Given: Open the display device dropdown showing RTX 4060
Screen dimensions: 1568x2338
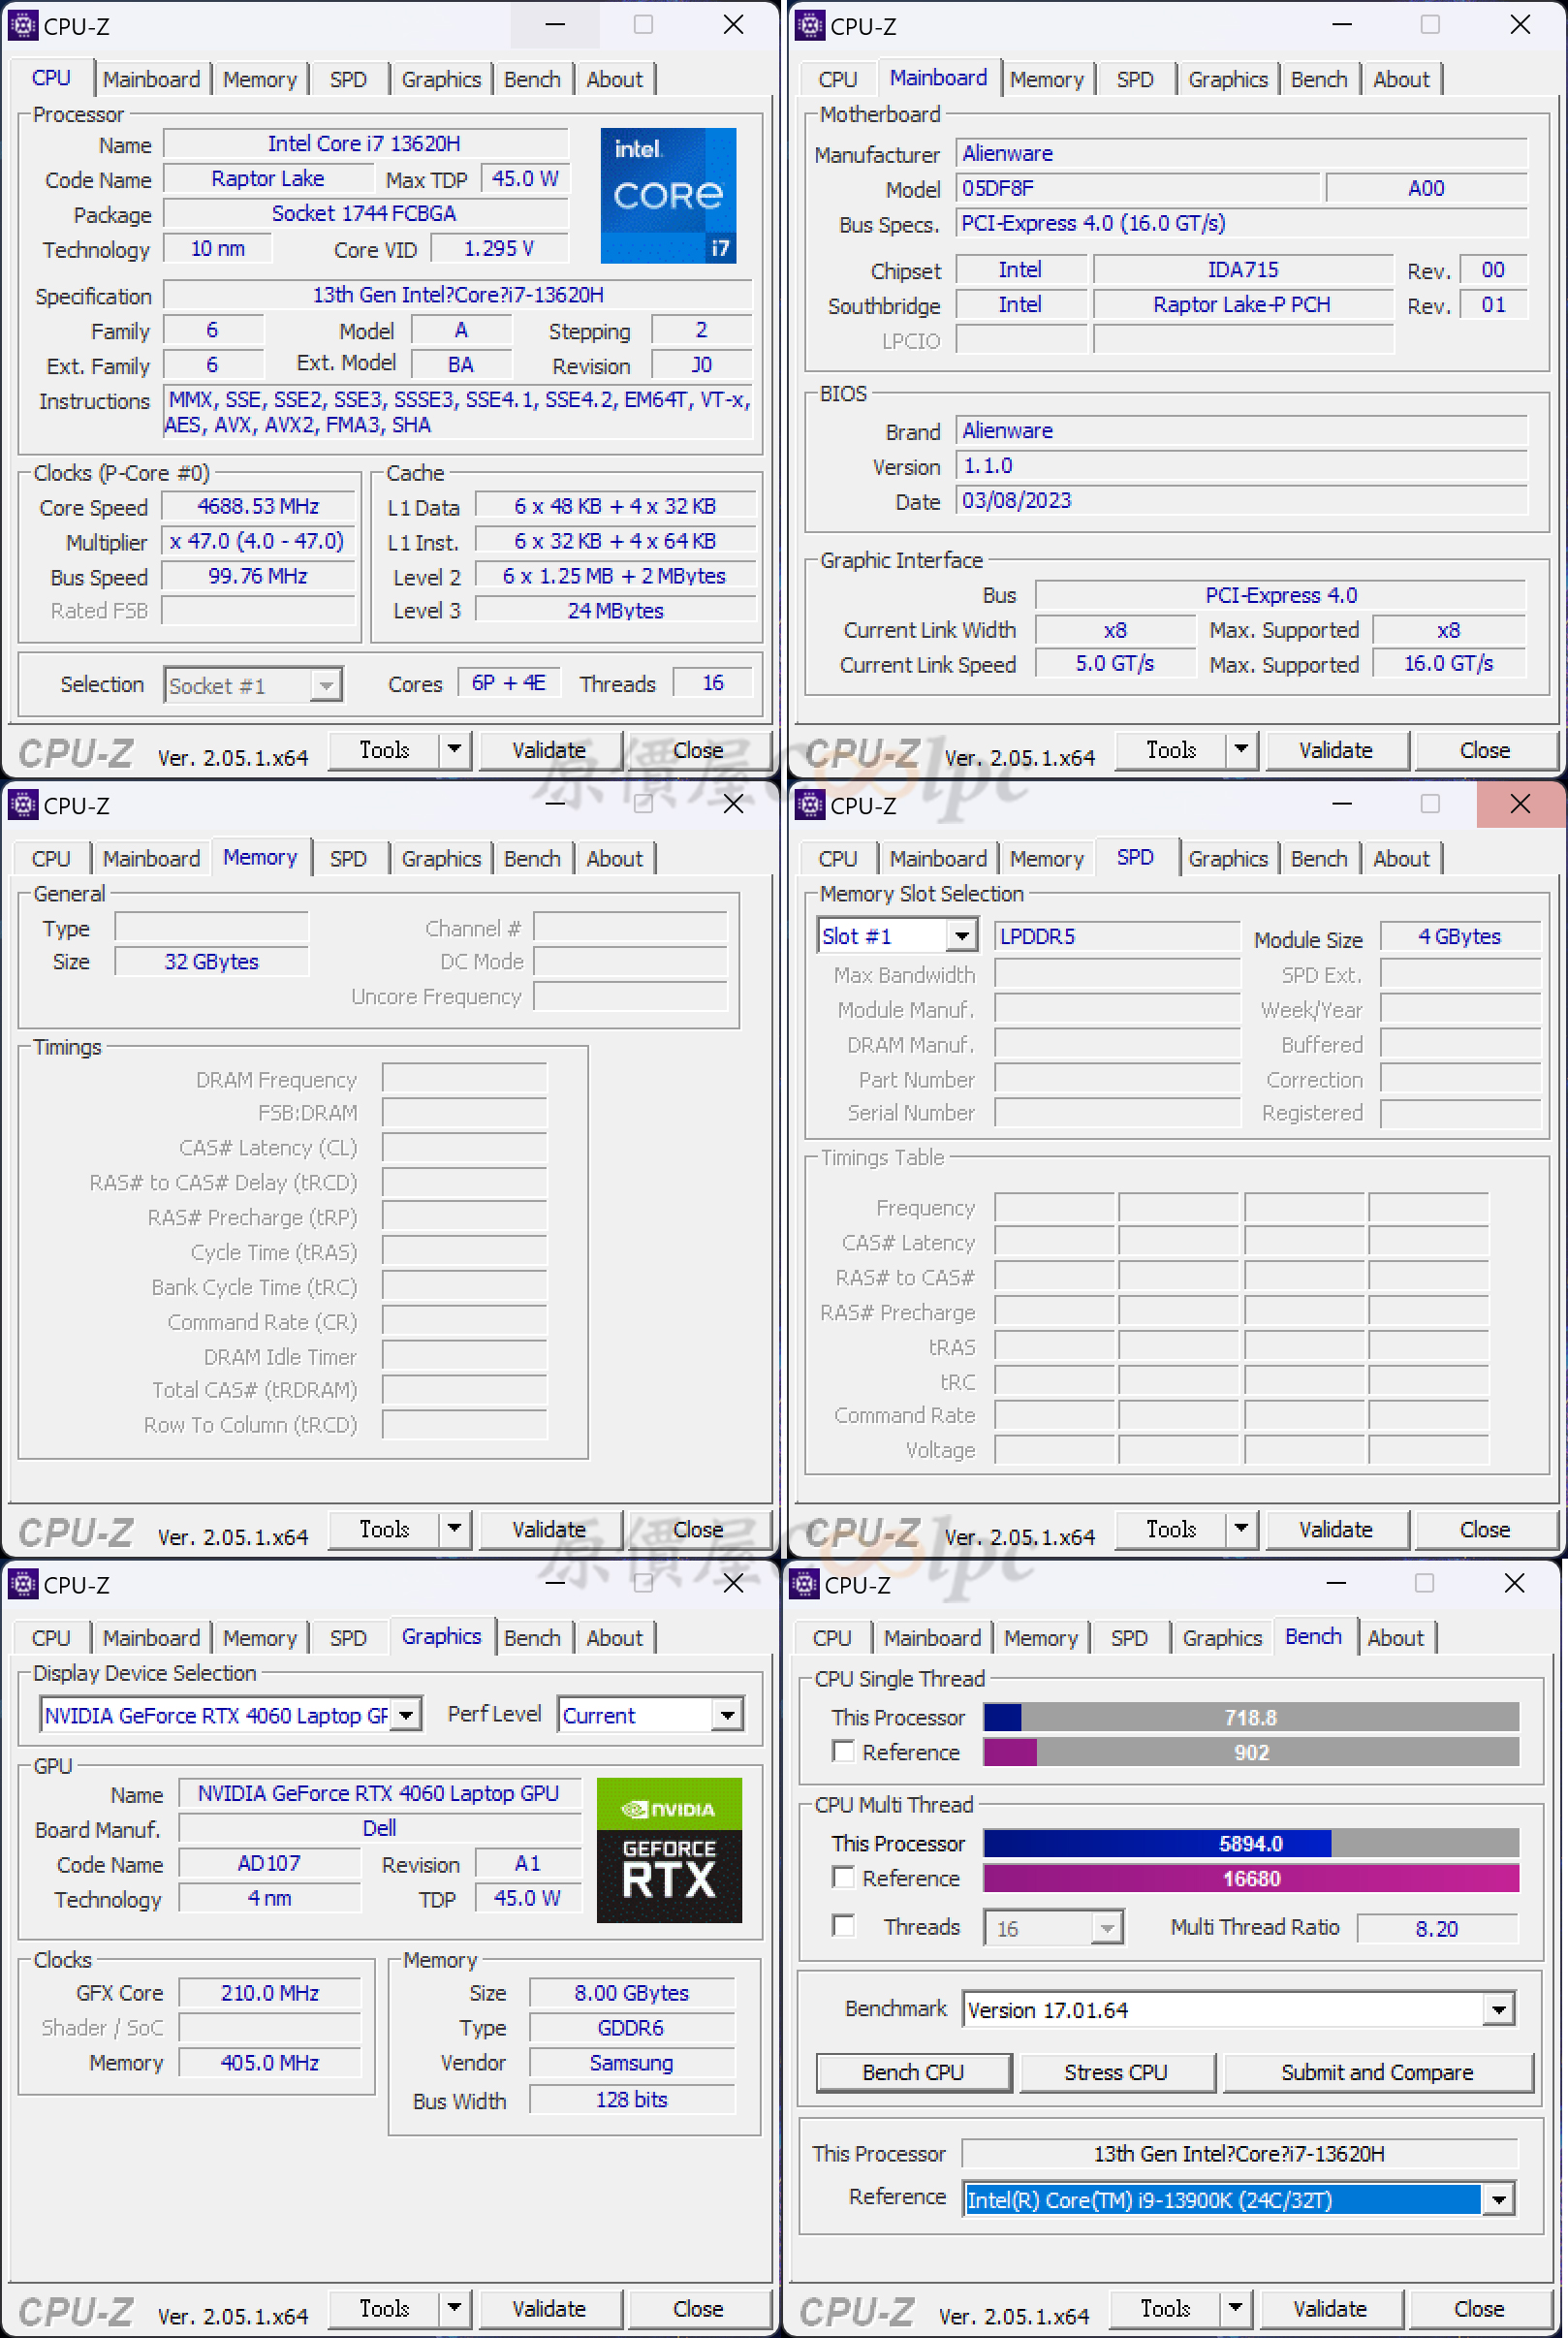Looking at the screenshot, I should point(230,1715).
